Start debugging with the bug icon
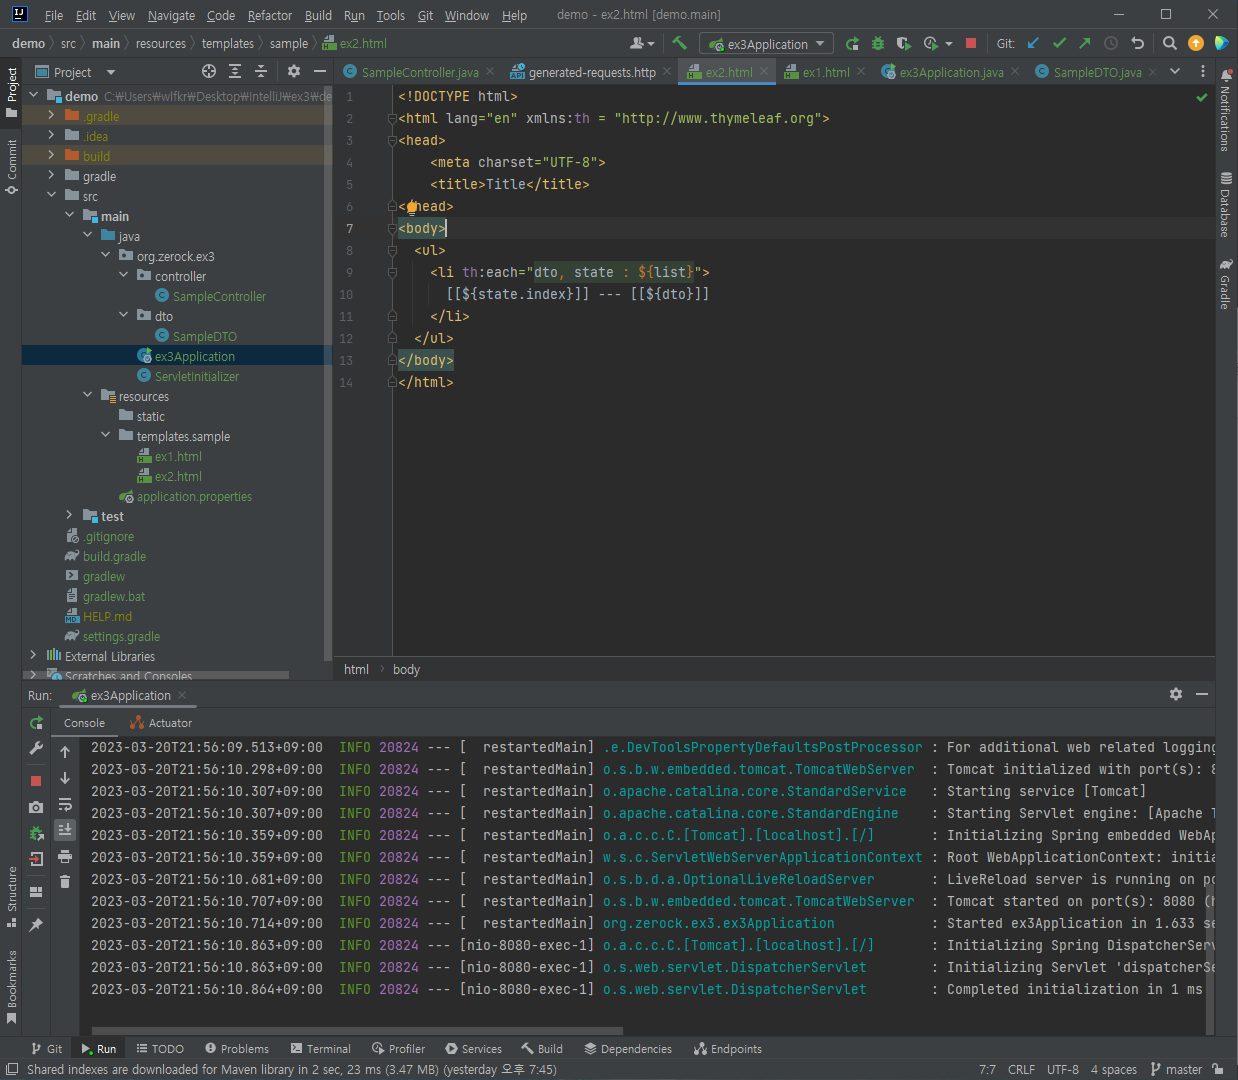The image size is (1238, 1080). pos(878,43)
